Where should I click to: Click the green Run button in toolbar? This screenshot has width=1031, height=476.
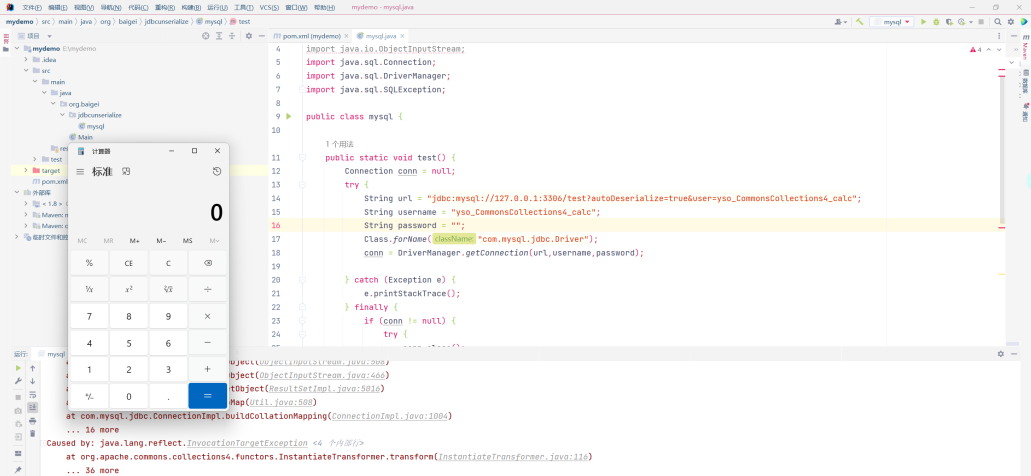tap(922, 21)
